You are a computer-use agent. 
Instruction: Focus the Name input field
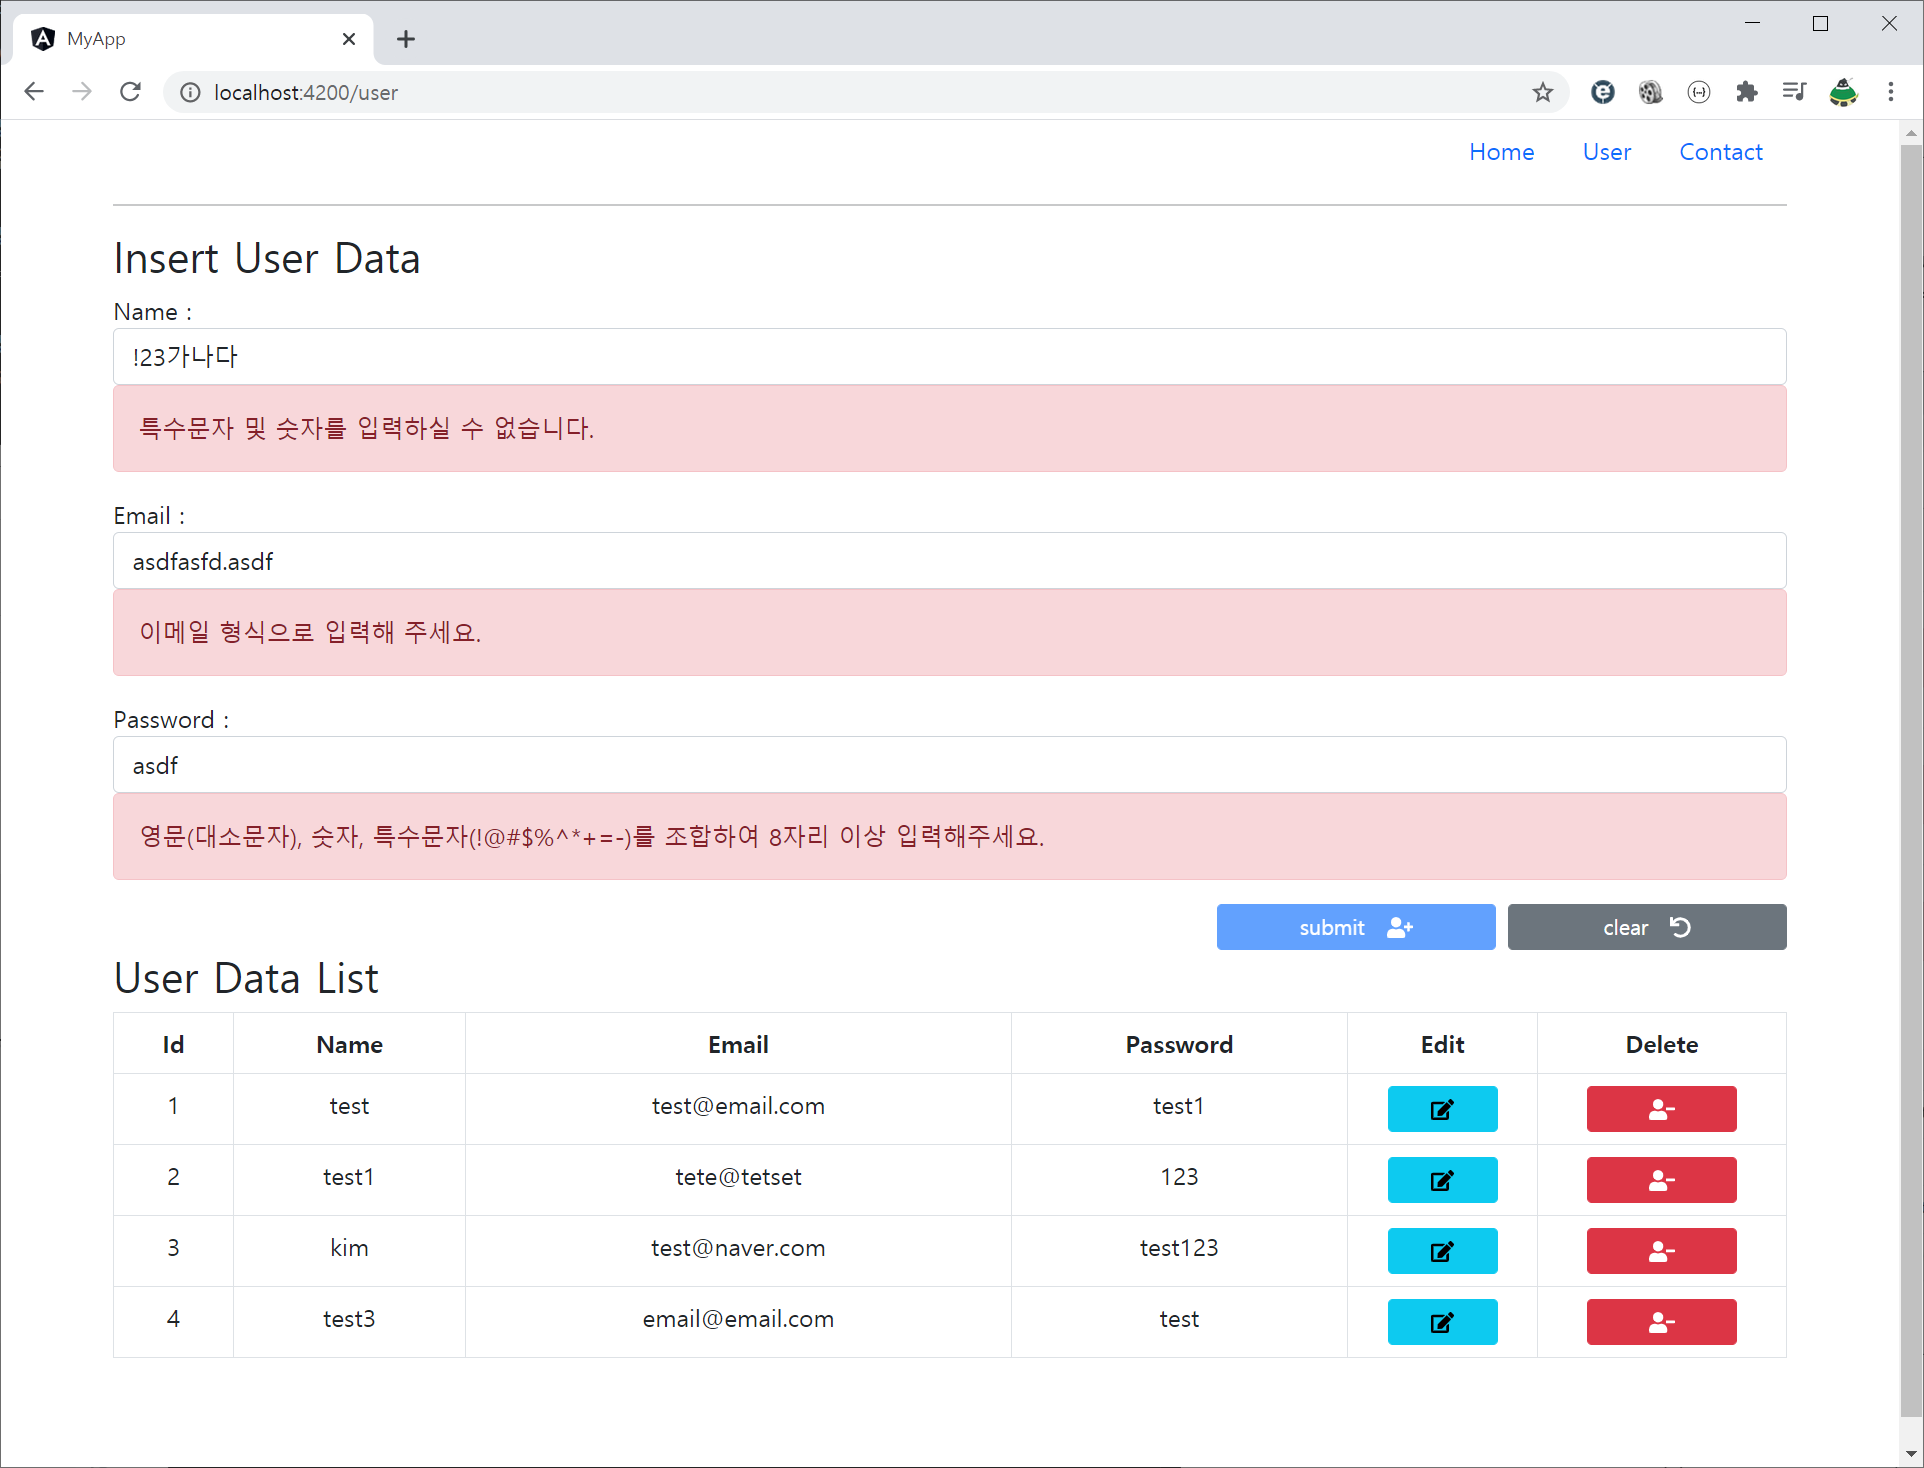(949, 357)
